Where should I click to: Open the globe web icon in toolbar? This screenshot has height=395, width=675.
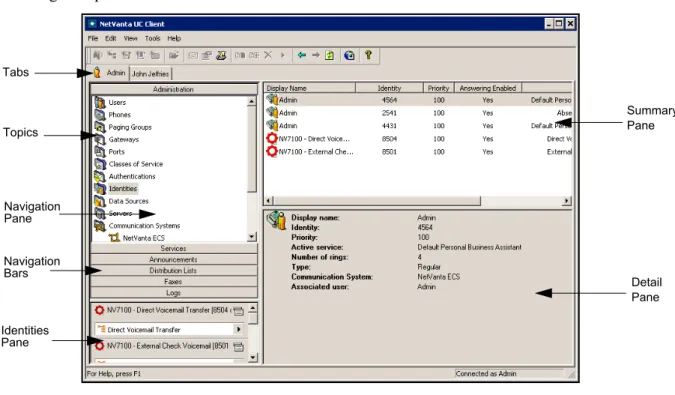coord(349,55)
